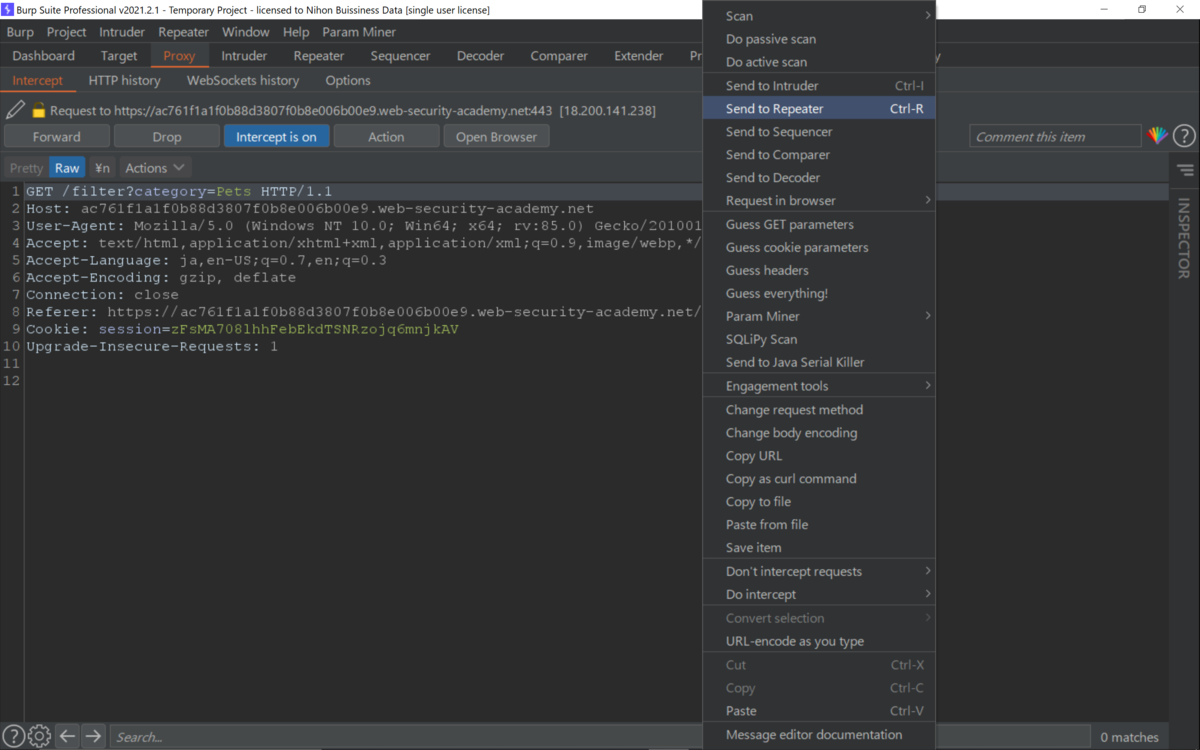This screenshot has width=1200, height=750.
Task: Switch to the Dashboard tab
Action: click(44, 56)
